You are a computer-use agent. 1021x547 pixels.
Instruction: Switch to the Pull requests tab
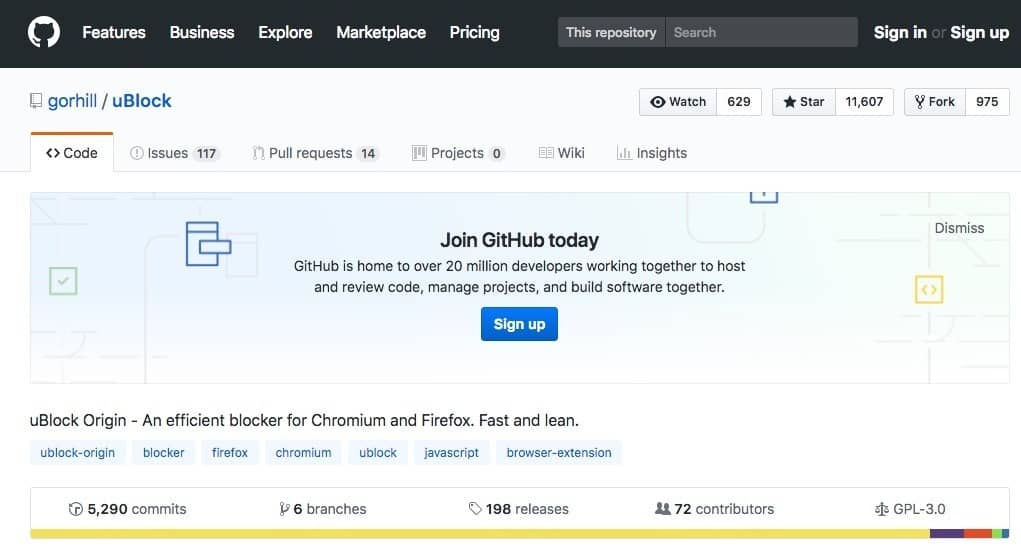coord(315,153)
